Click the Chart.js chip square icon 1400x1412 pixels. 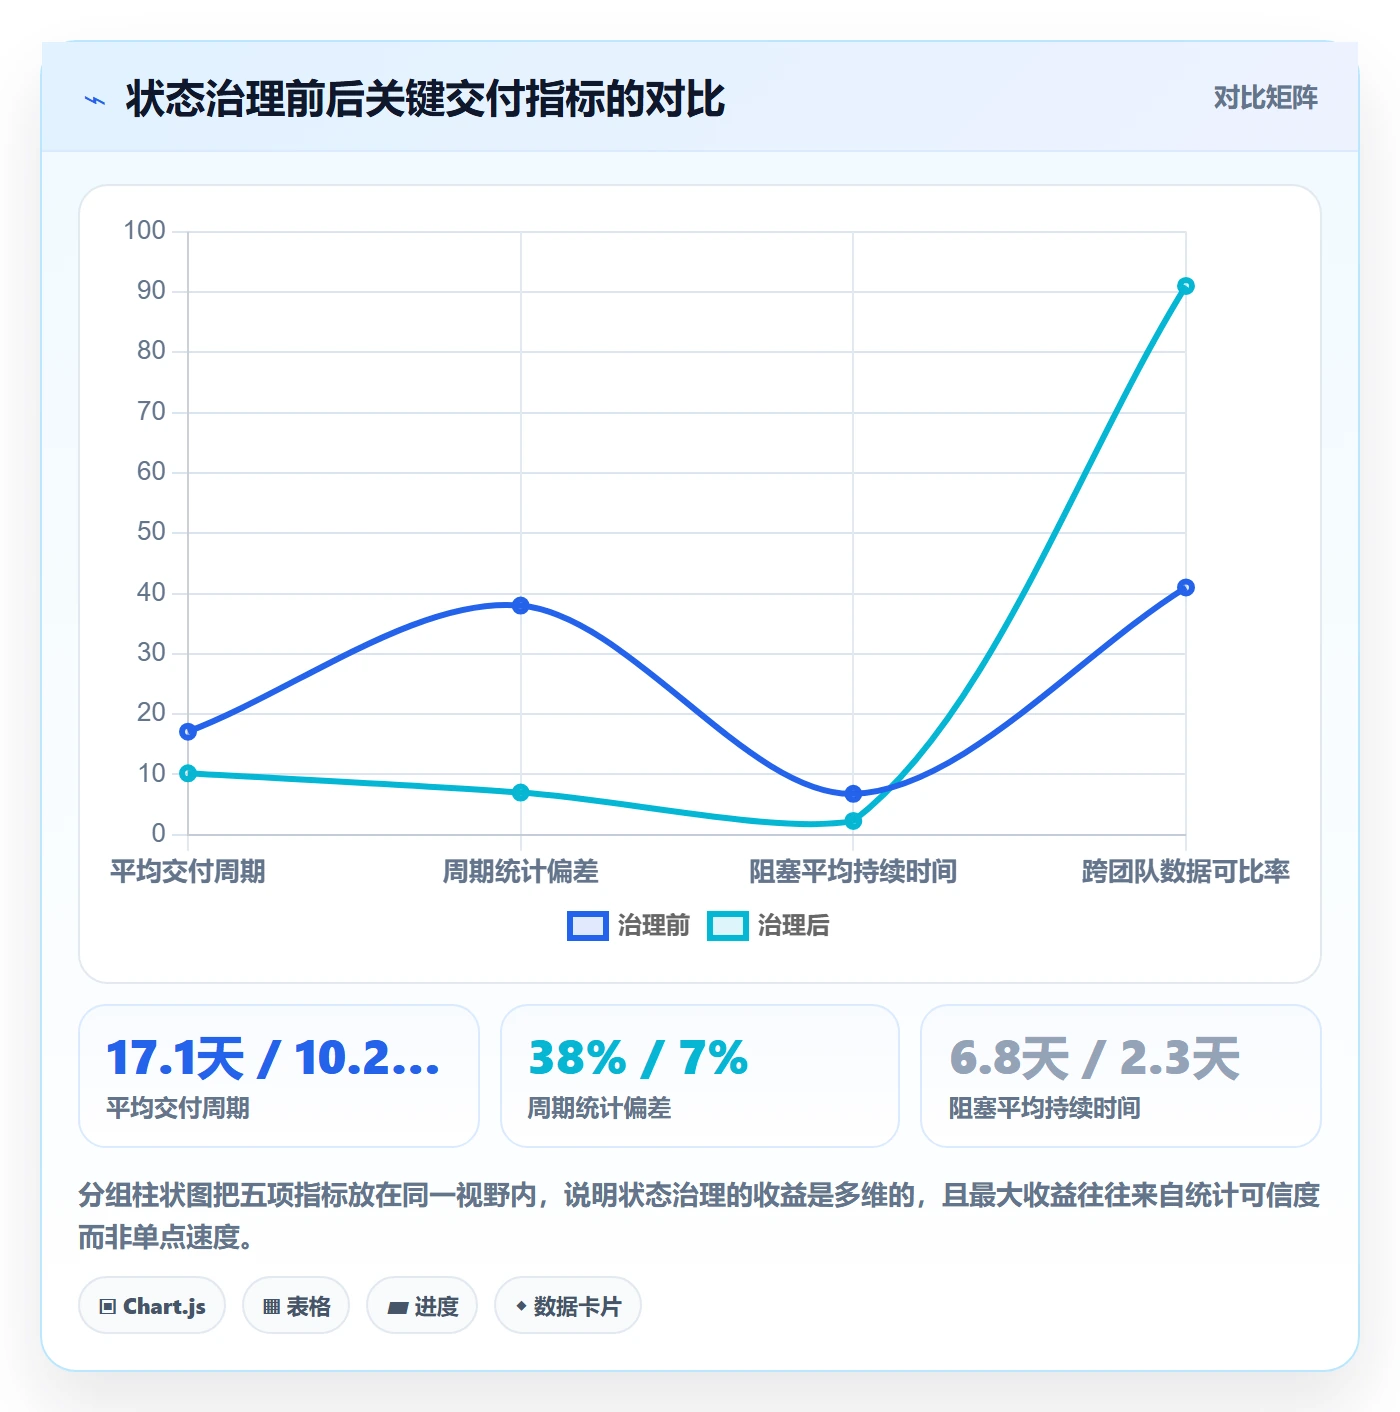pyautogui.click(x=108, y=1306)
